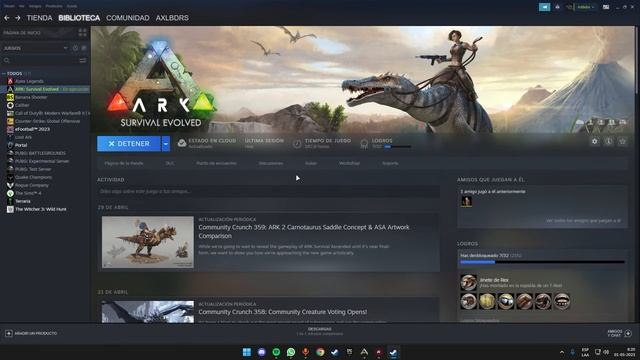Go back with the left arrow
Viewport: 640px width, 360px height.
7,18
